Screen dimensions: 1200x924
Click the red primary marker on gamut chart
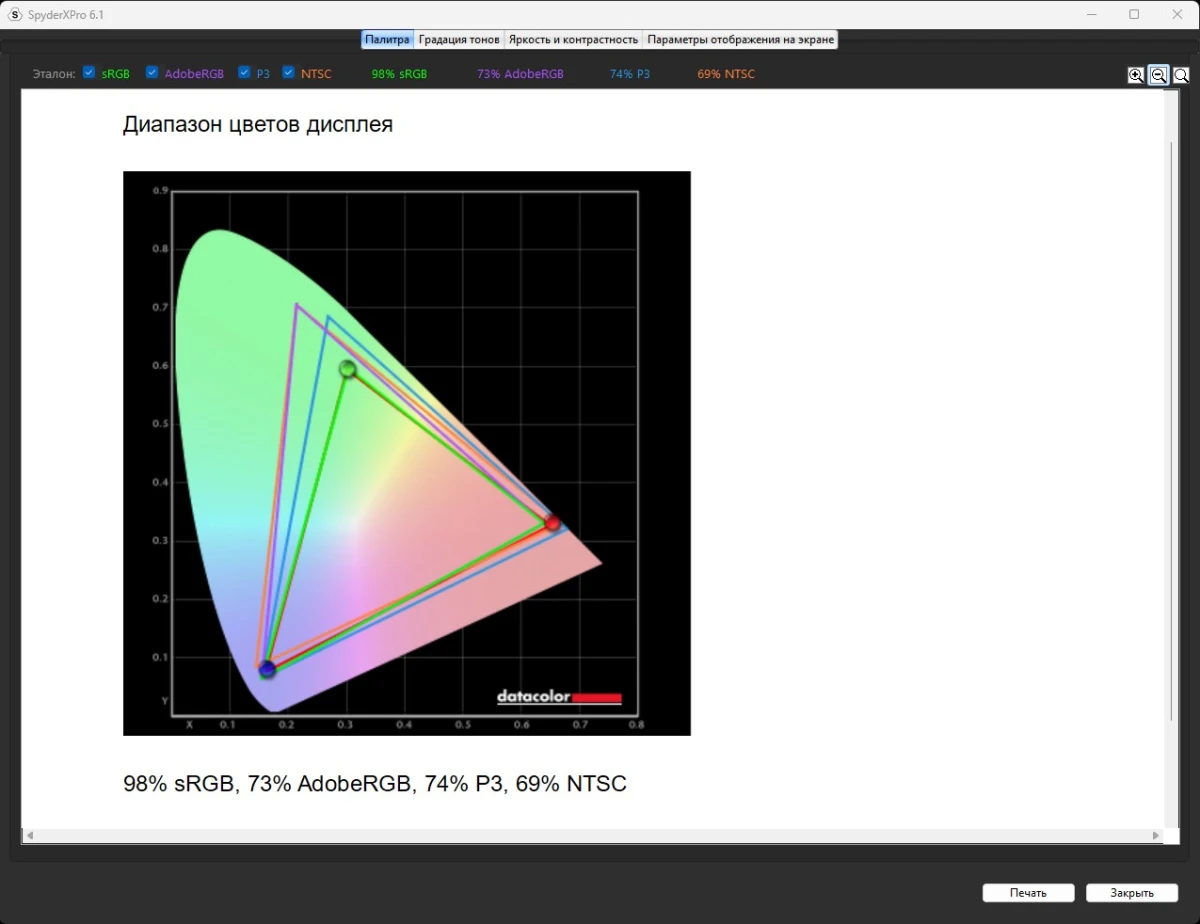(552, 522)
